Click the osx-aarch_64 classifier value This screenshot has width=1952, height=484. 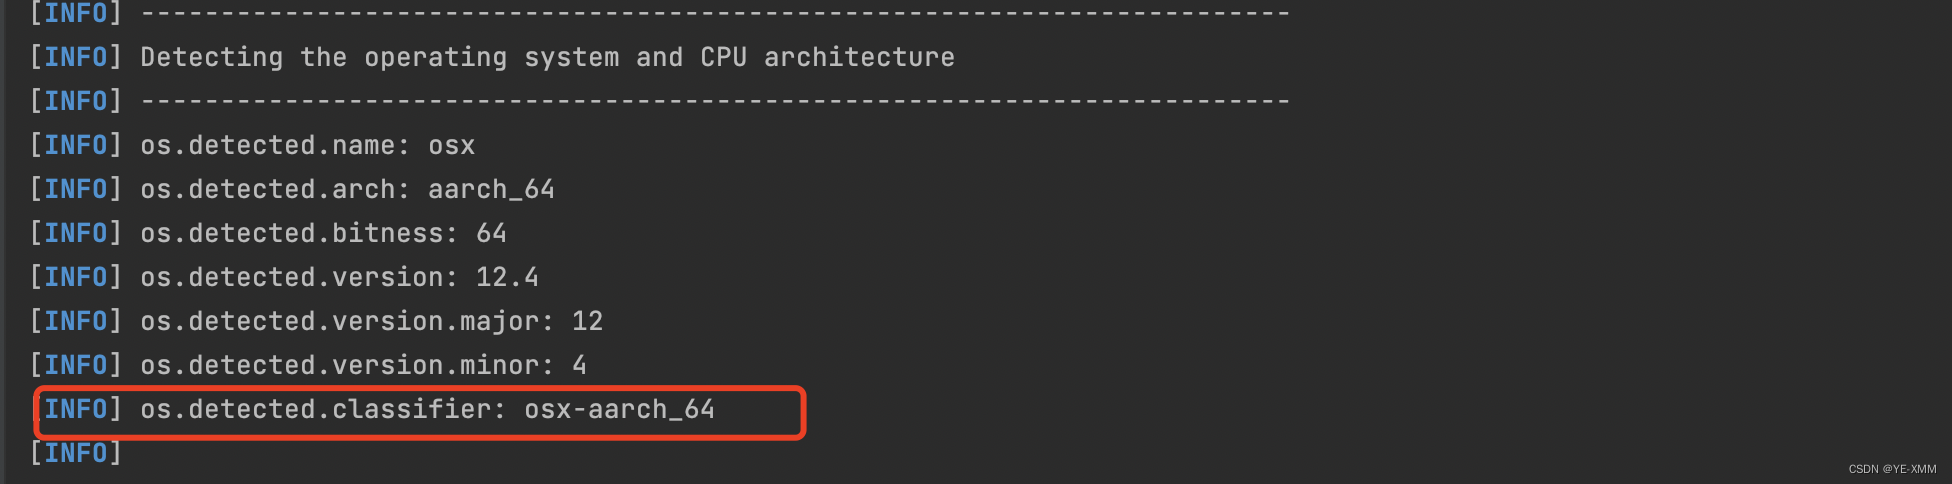click(620, 409)
